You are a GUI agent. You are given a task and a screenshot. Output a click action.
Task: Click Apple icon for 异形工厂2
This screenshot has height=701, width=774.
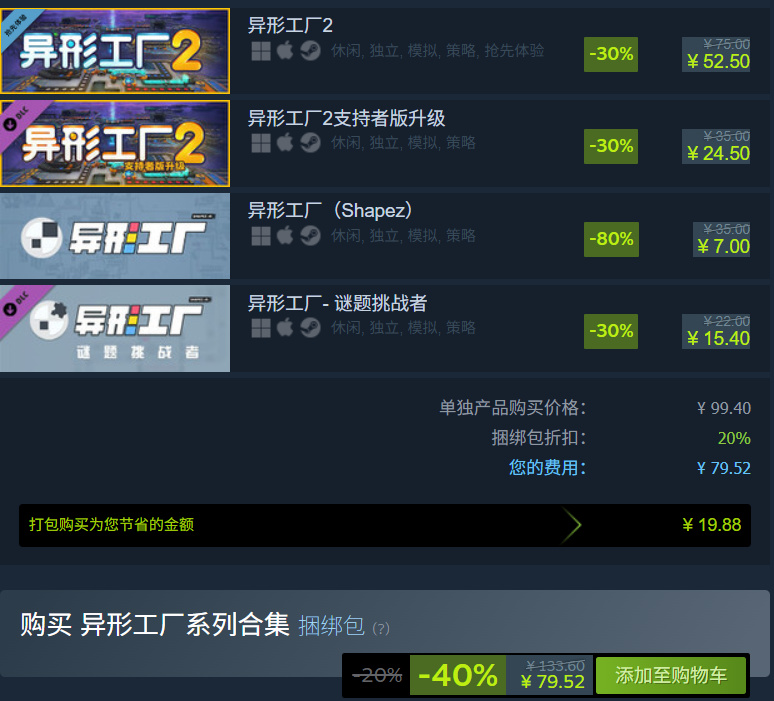pos(285,50)
